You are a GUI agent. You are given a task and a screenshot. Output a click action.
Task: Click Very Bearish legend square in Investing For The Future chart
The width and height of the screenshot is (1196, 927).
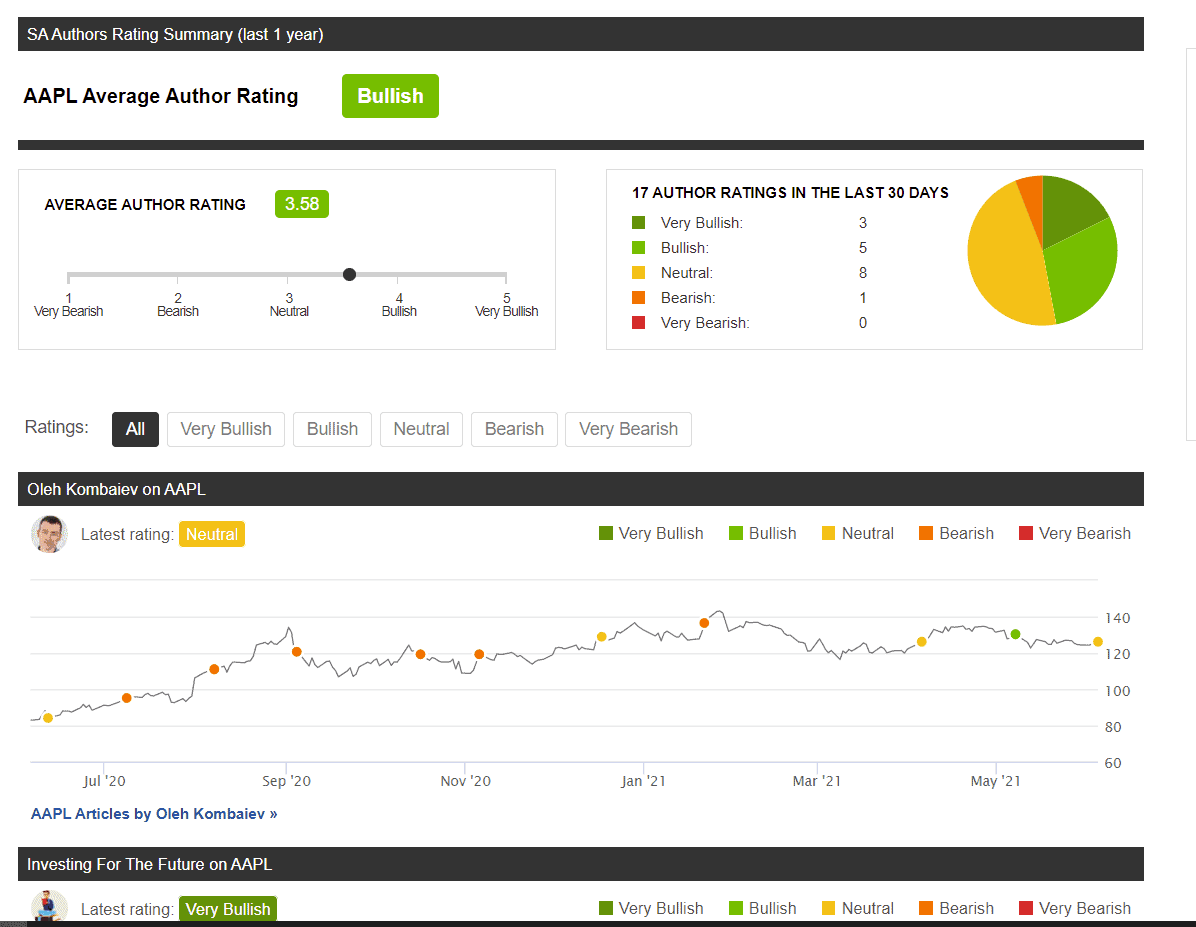(x=1026, y=908)
